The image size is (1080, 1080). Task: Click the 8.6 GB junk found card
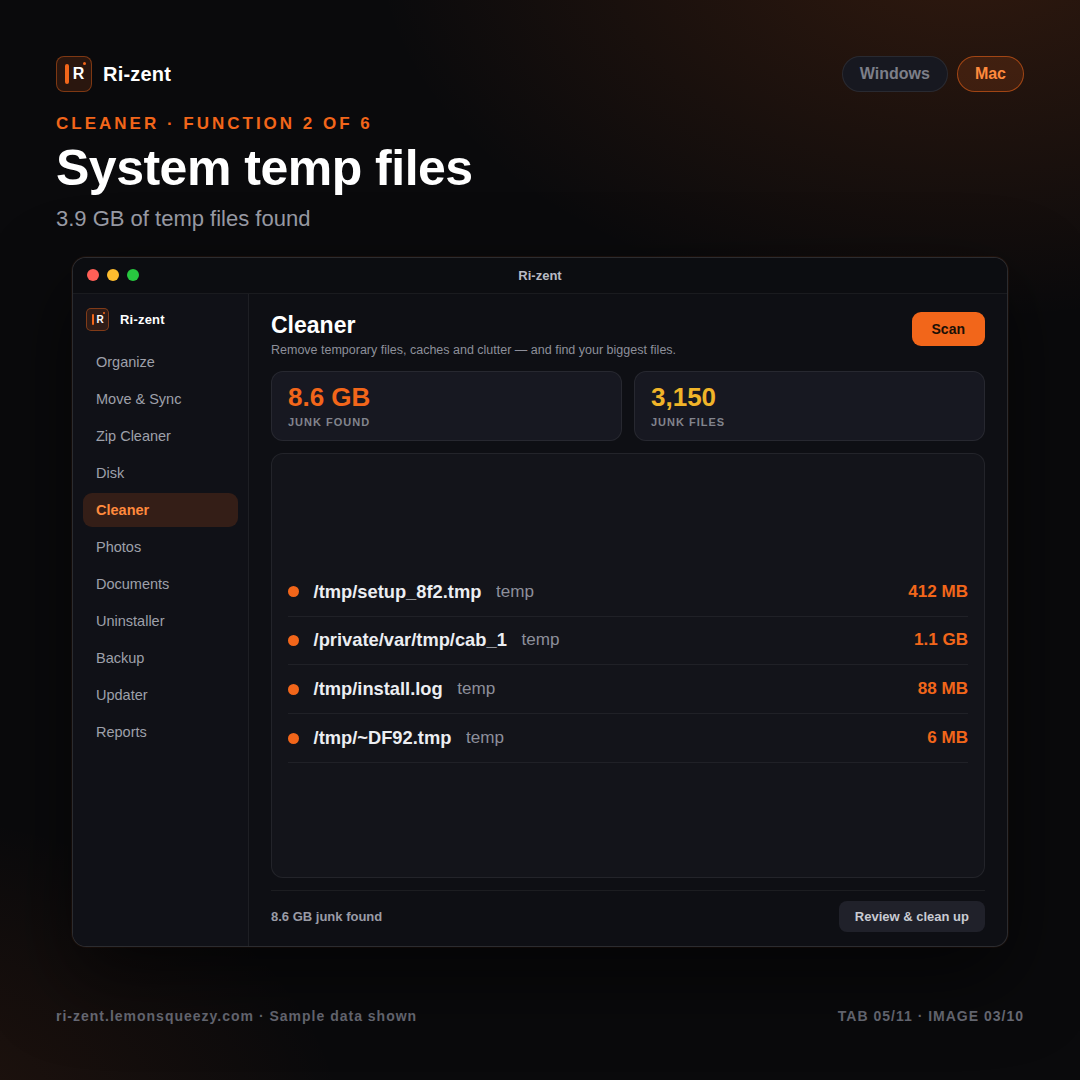[x=446, y=406]
